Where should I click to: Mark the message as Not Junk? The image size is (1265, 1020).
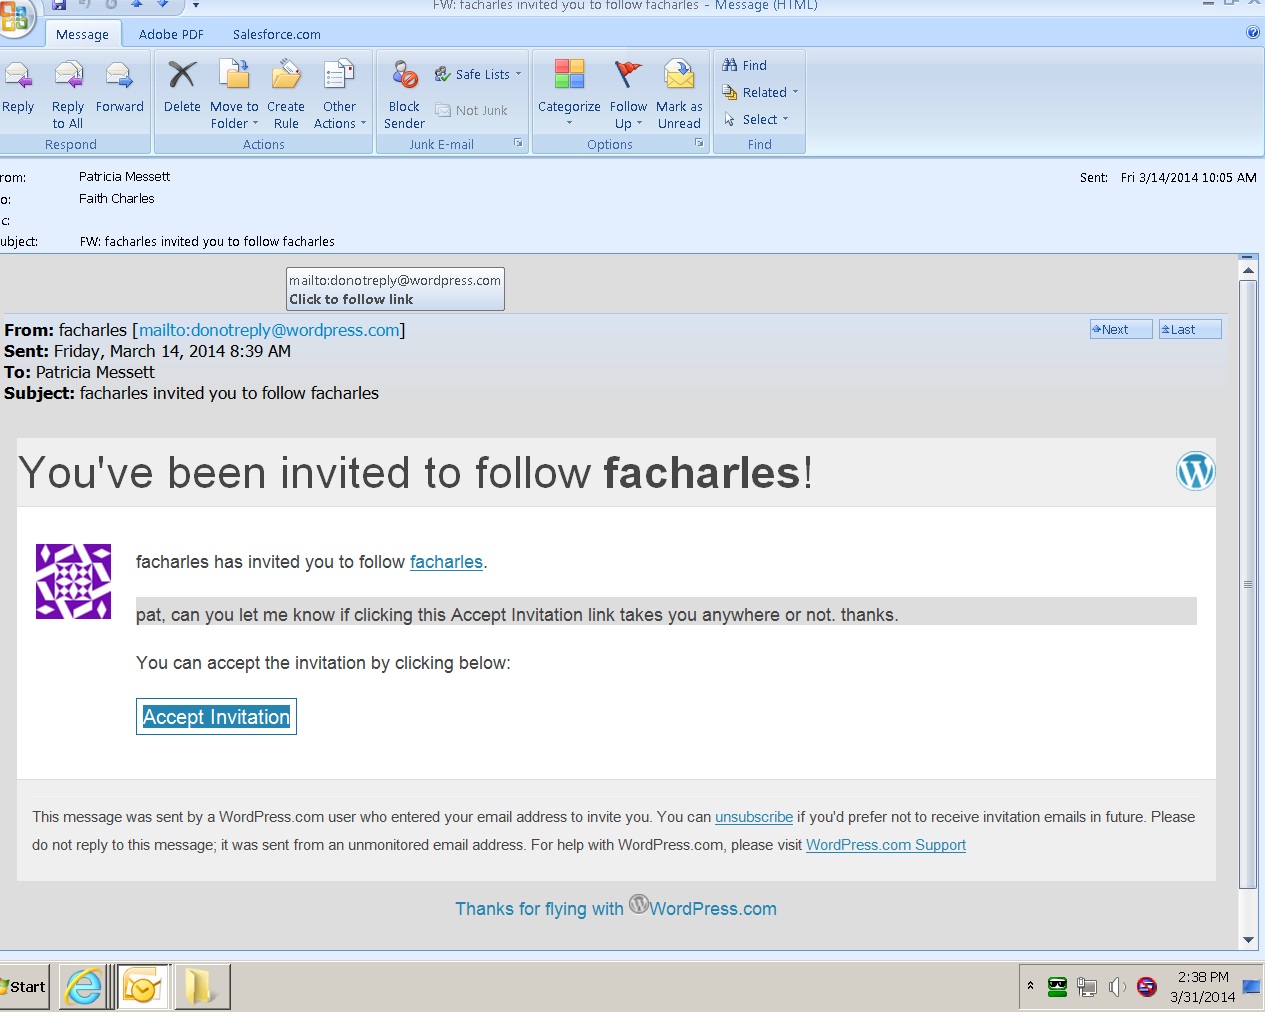tap(472, 110)
